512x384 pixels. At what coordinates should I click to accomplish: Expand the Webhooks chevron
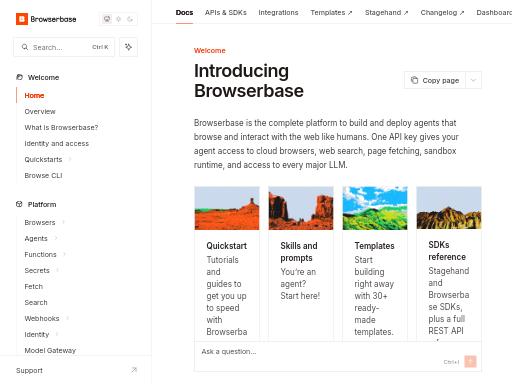coord(67,318)
